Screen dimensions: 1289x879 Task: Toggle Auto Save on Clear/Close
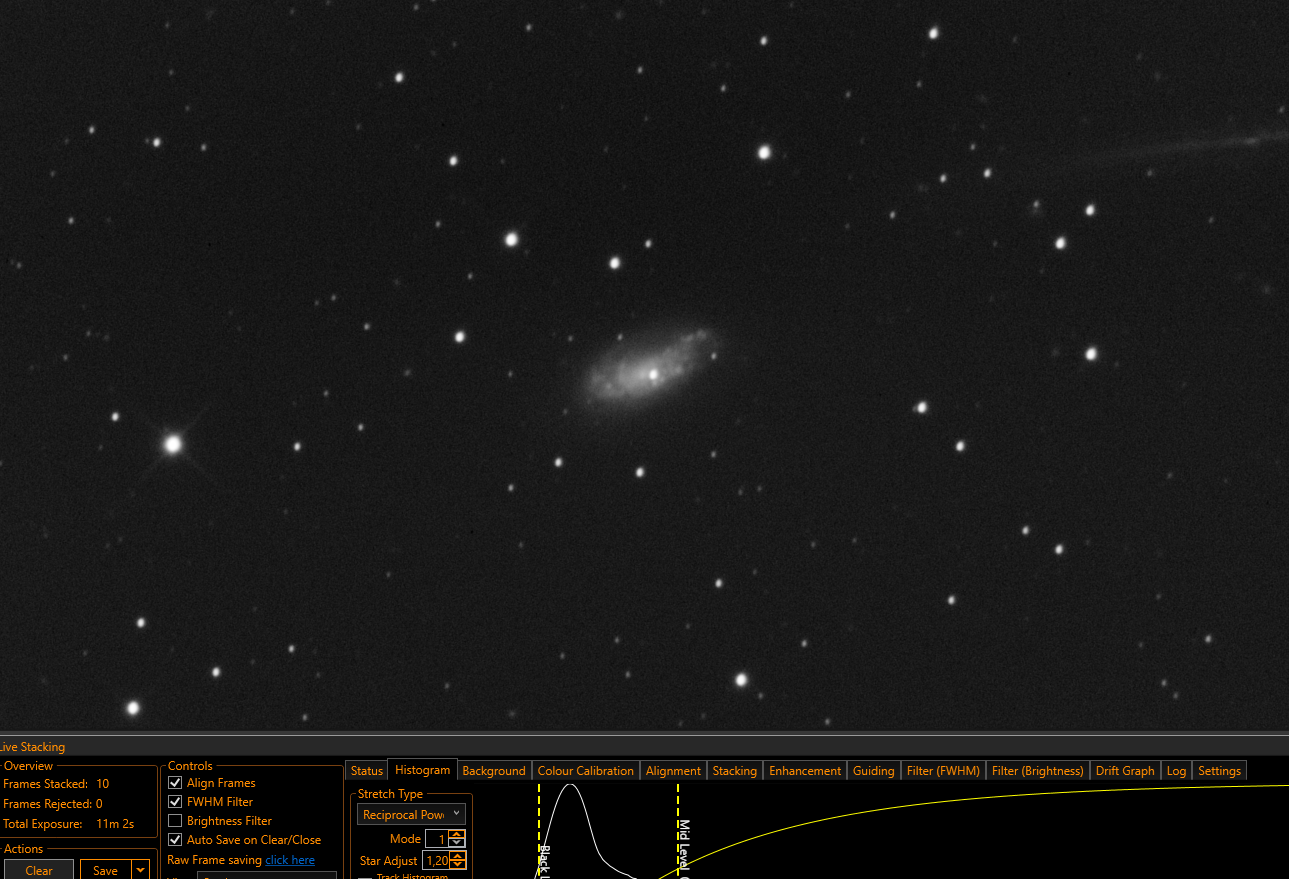175,840
